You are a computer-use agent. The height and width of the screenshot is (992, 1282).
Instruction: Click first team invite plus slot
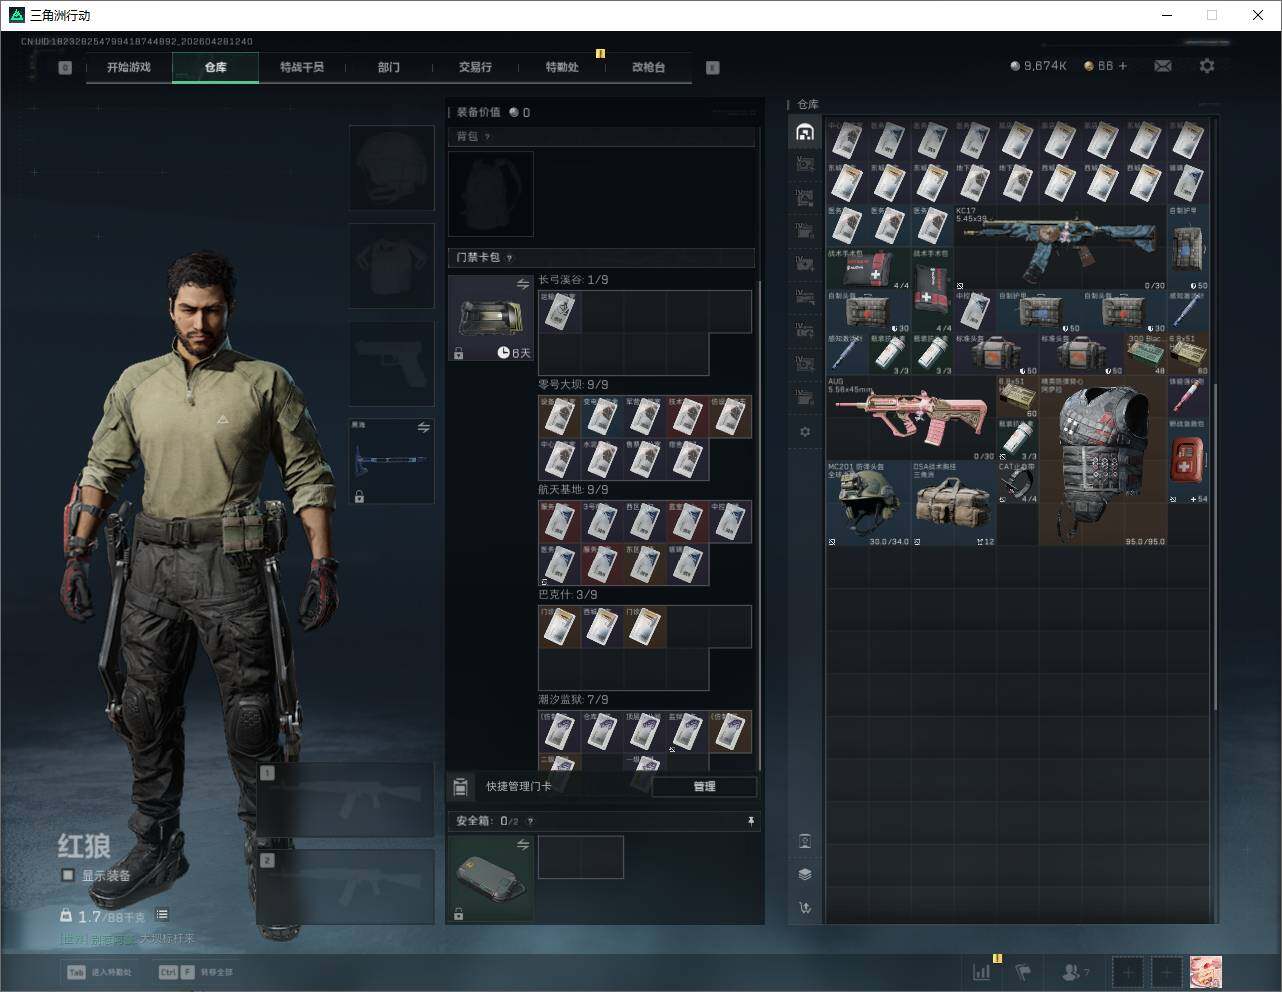[x=1128, y=971]
